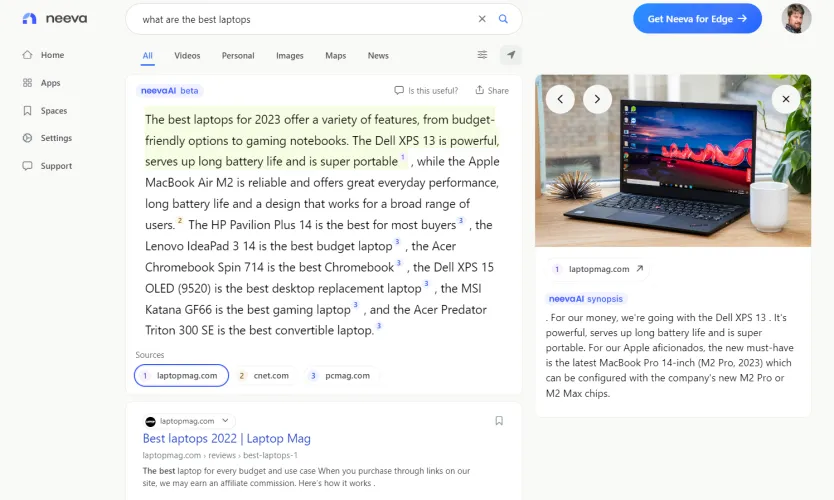Click Get Neeva for Edge button
The image size is (834, 500).
tap(697, 18)
